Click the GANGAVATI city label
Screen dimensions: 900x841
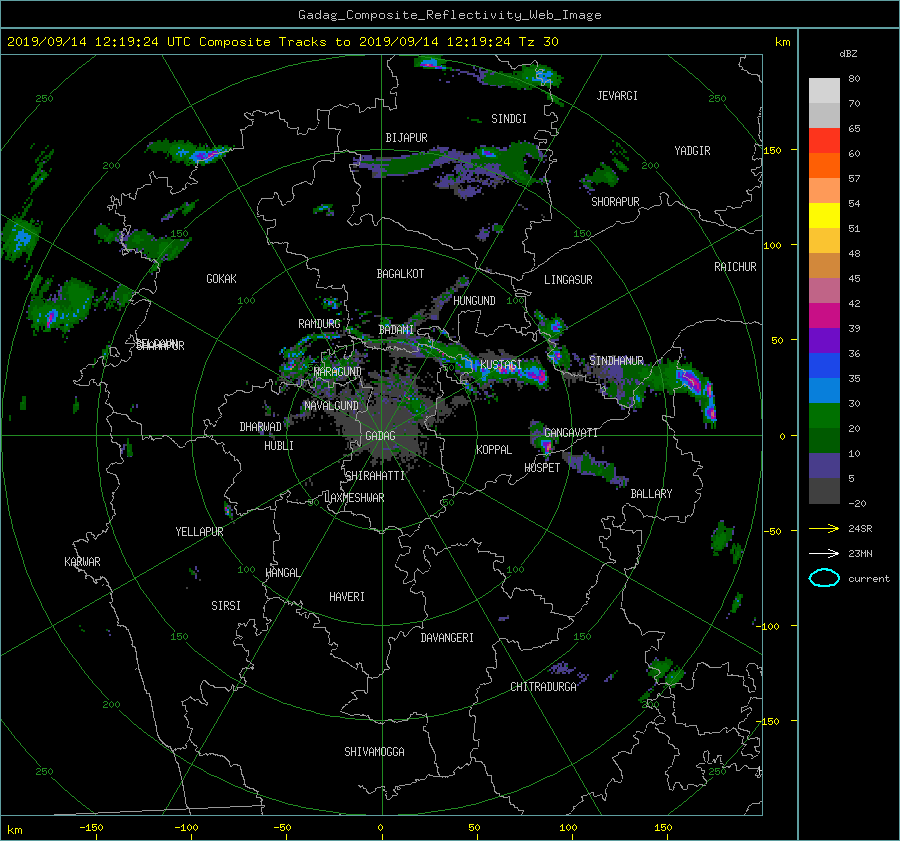tap(571, 433)
